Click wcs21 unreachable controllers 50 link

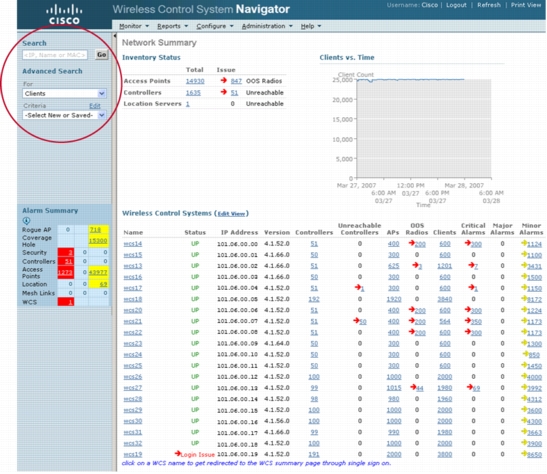tap(363, 322)
